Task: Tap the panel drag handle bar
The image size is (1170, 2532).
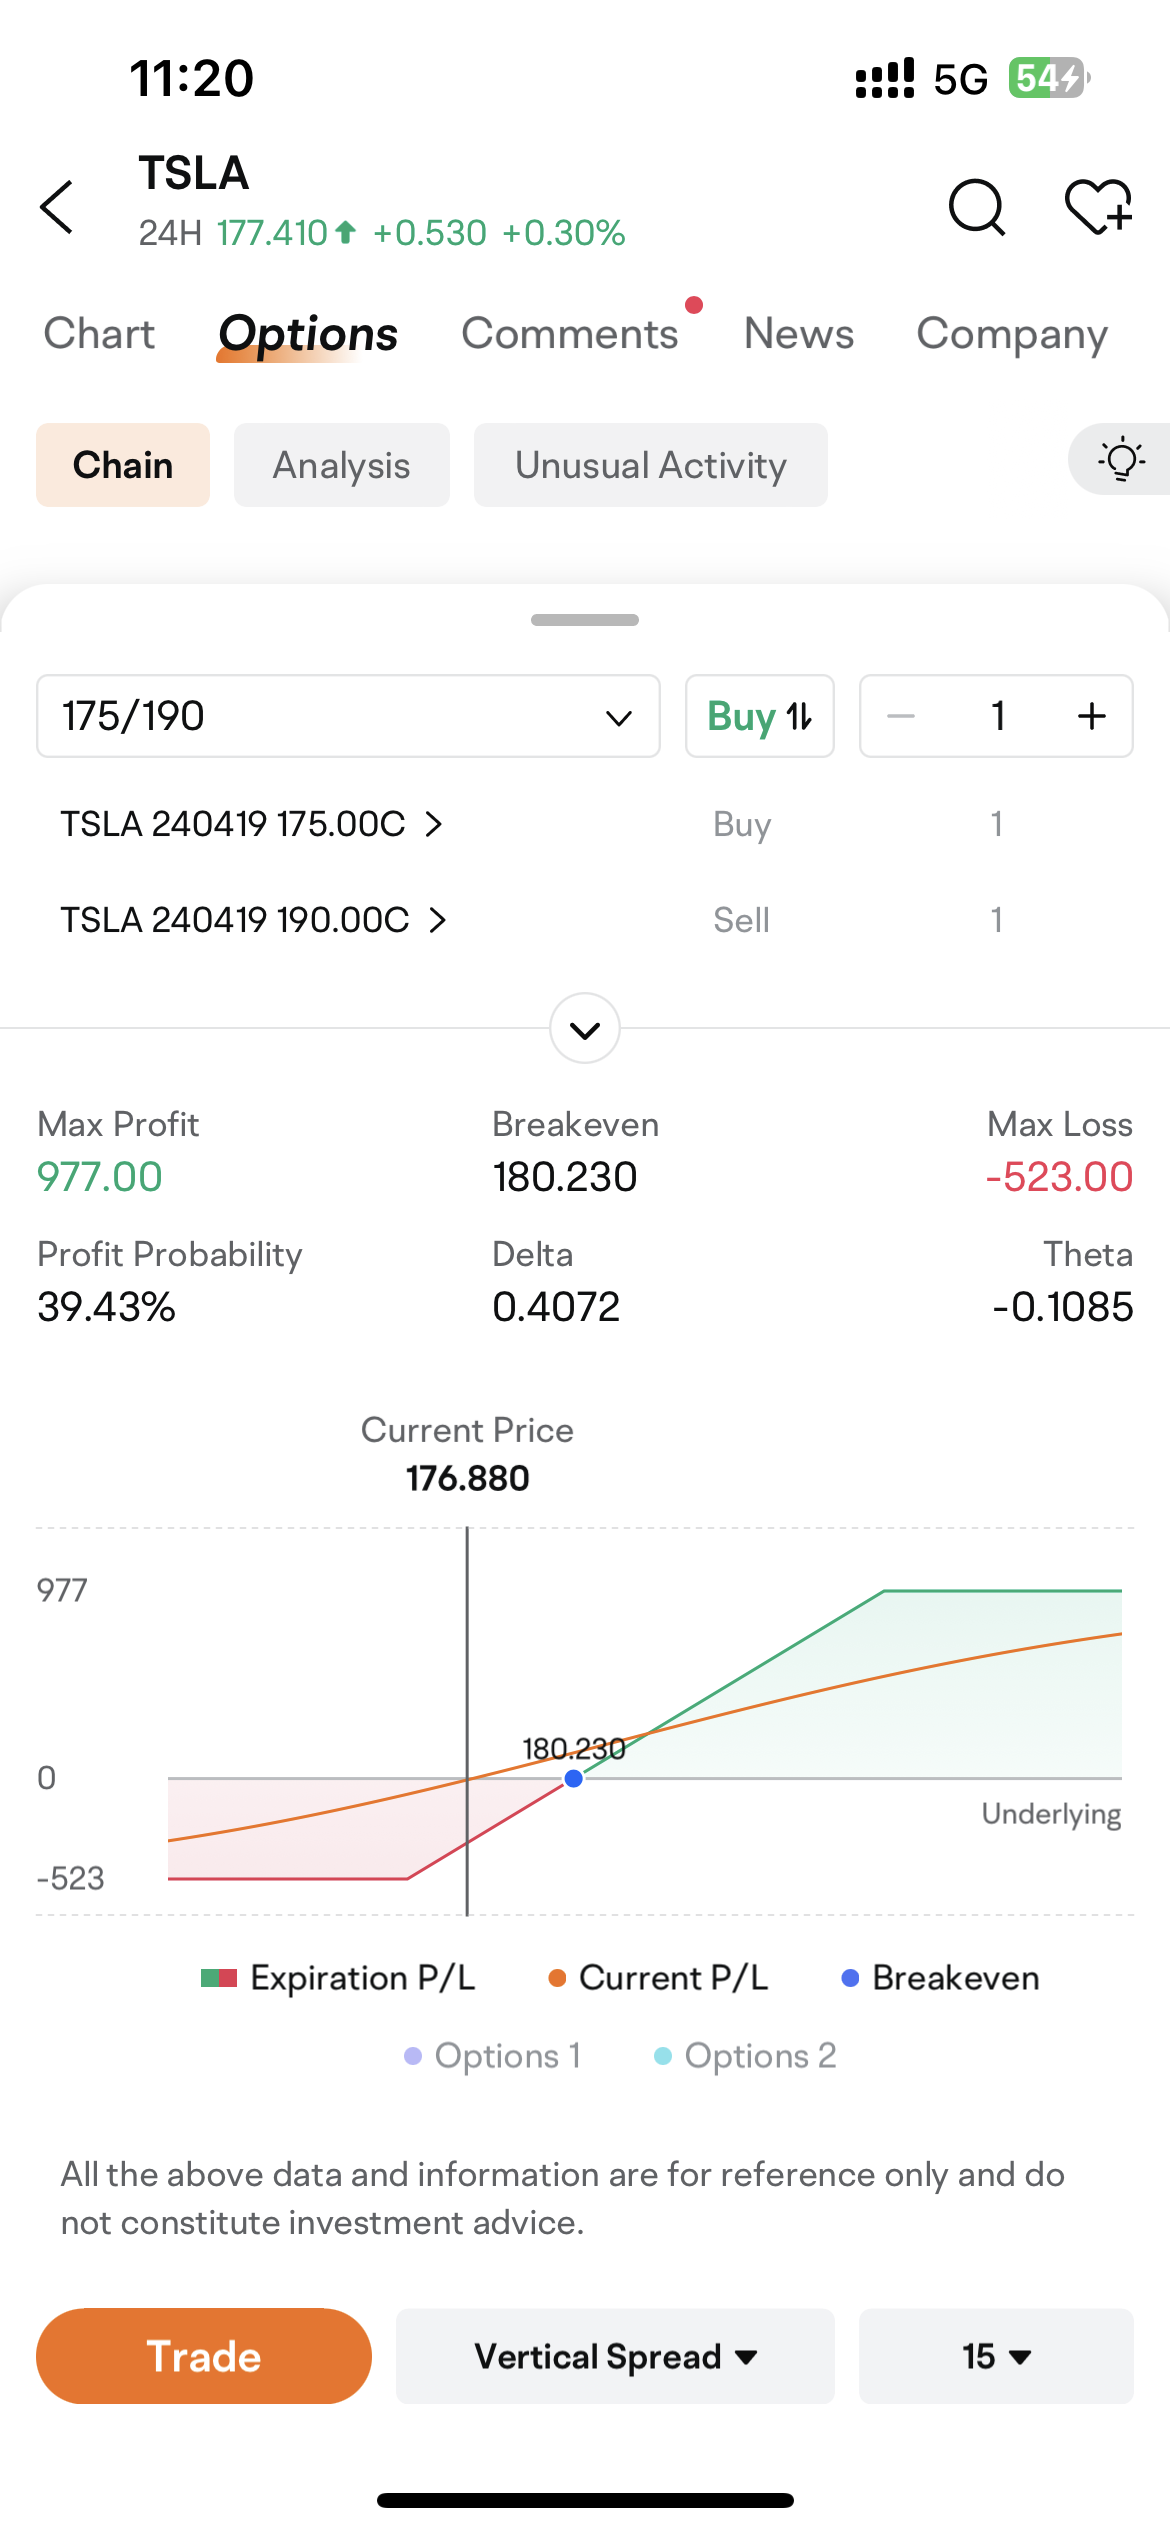Action: point(585,620)
